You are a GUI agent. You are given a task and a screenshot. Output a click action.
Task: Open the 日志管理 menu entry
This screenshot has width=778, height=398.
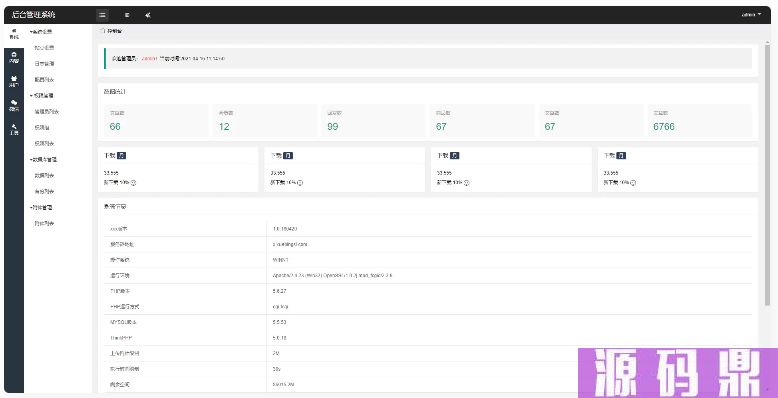(x=44, y=64)
